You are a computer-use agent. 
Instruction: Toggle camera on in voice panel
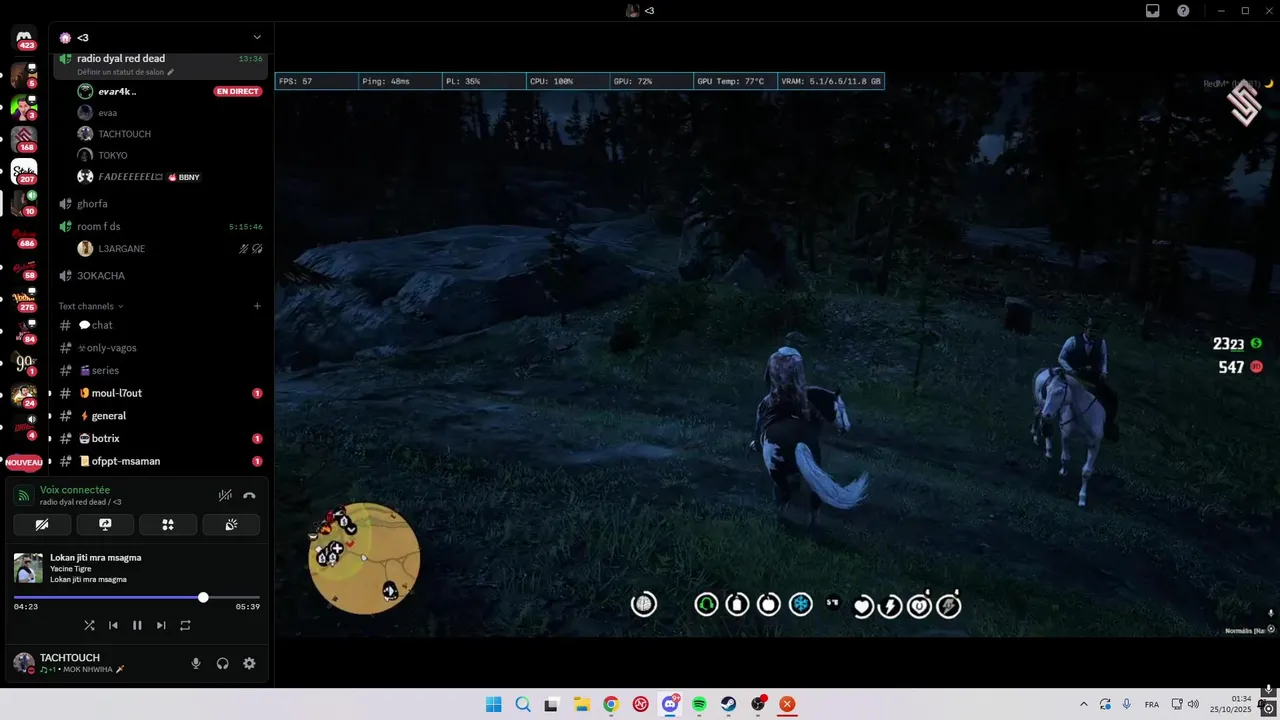42,524
